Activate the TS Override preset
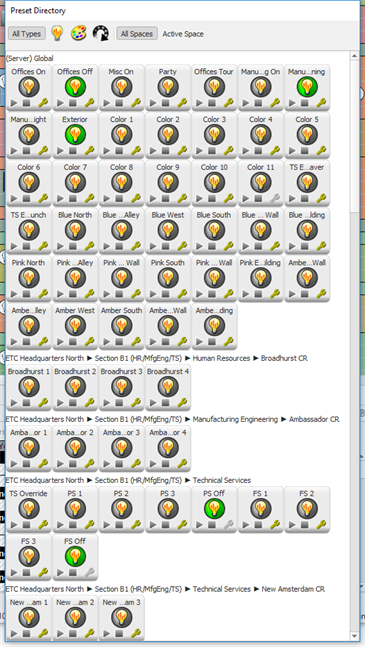The image size is (365, 652). click(29, 509)
